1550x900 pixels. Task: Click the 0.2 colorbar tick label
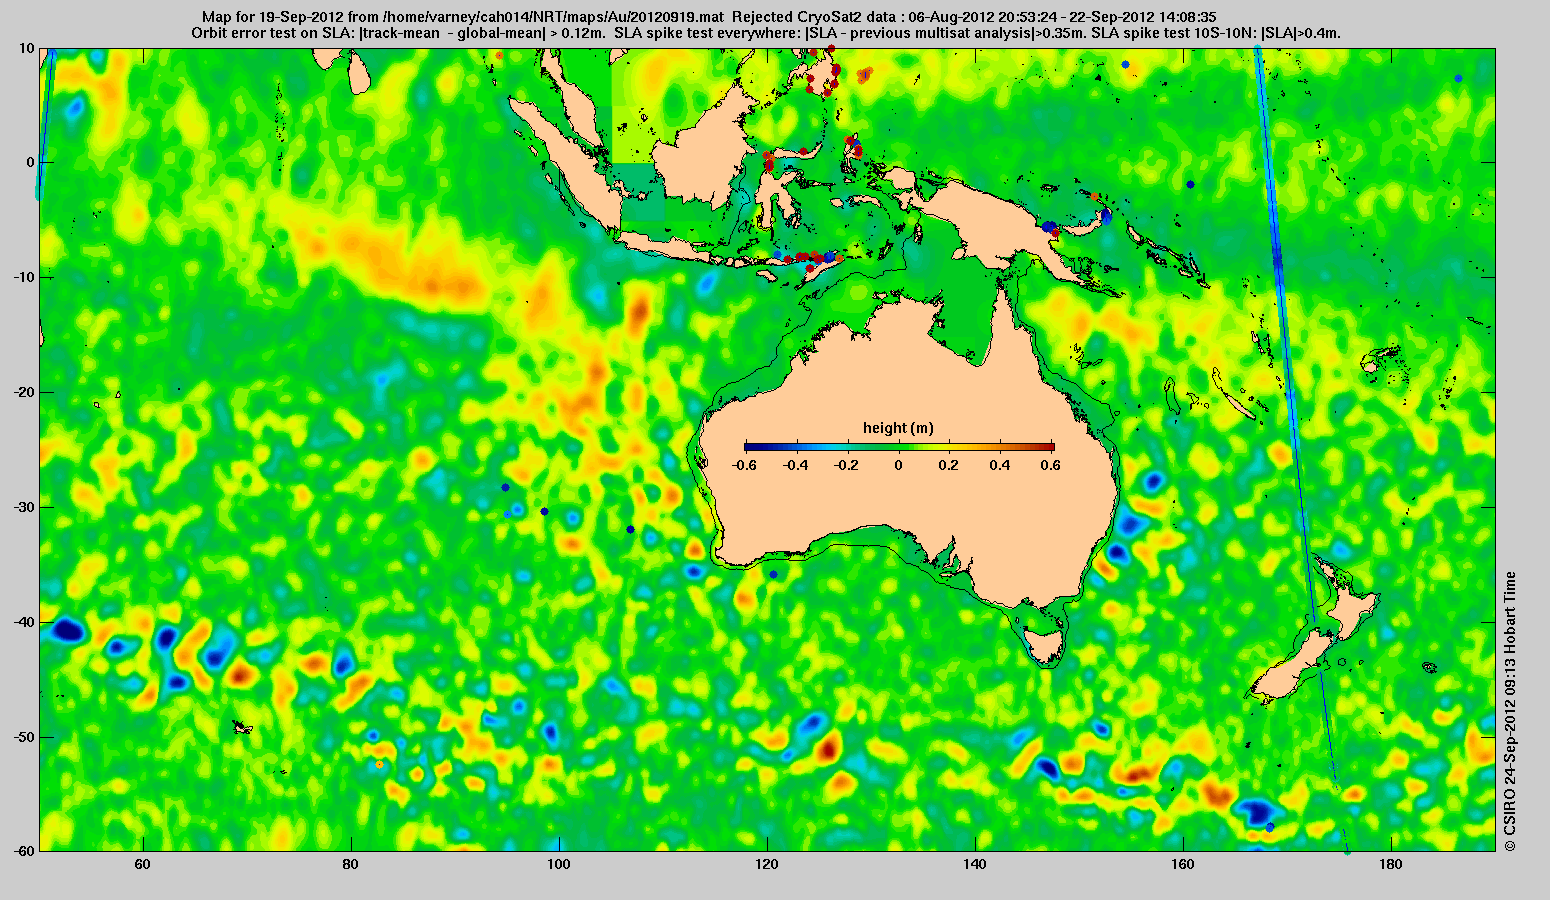[x=951, y=465]
